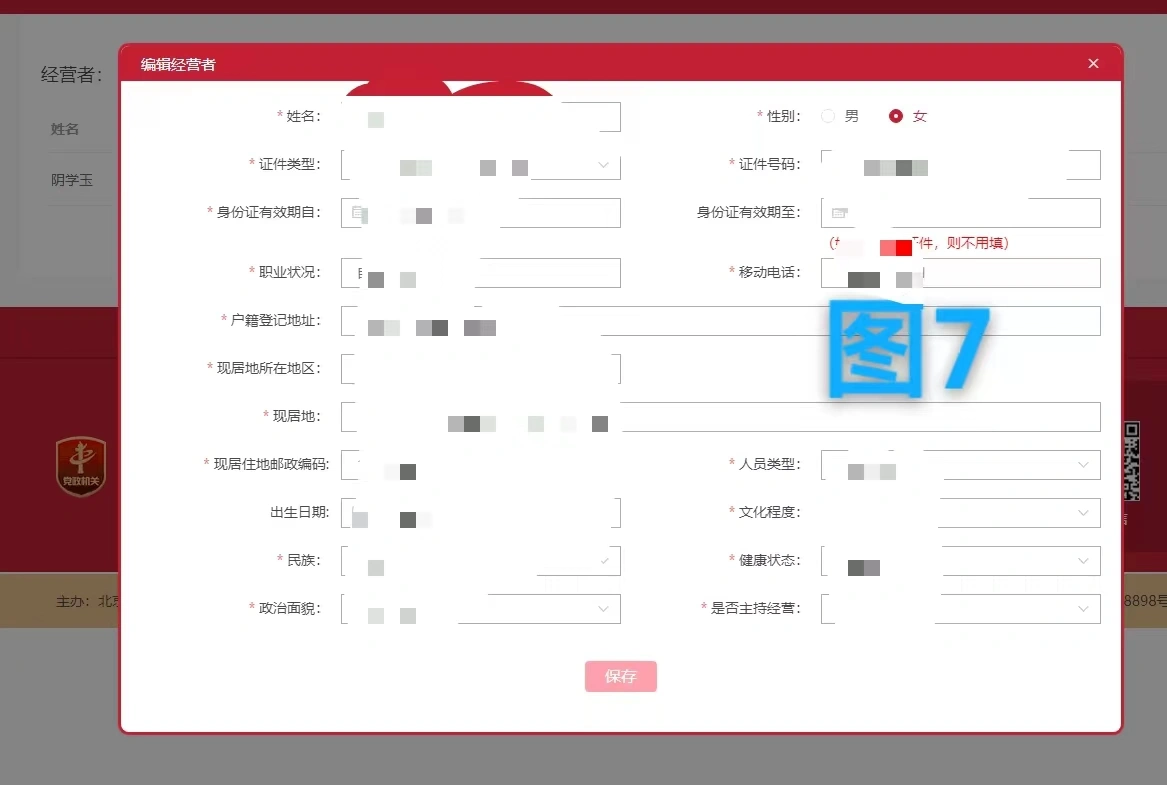Open the 证件类型 dropdown
The height and width of the screenshot is (785, 1167).
[x=602, y=164]
